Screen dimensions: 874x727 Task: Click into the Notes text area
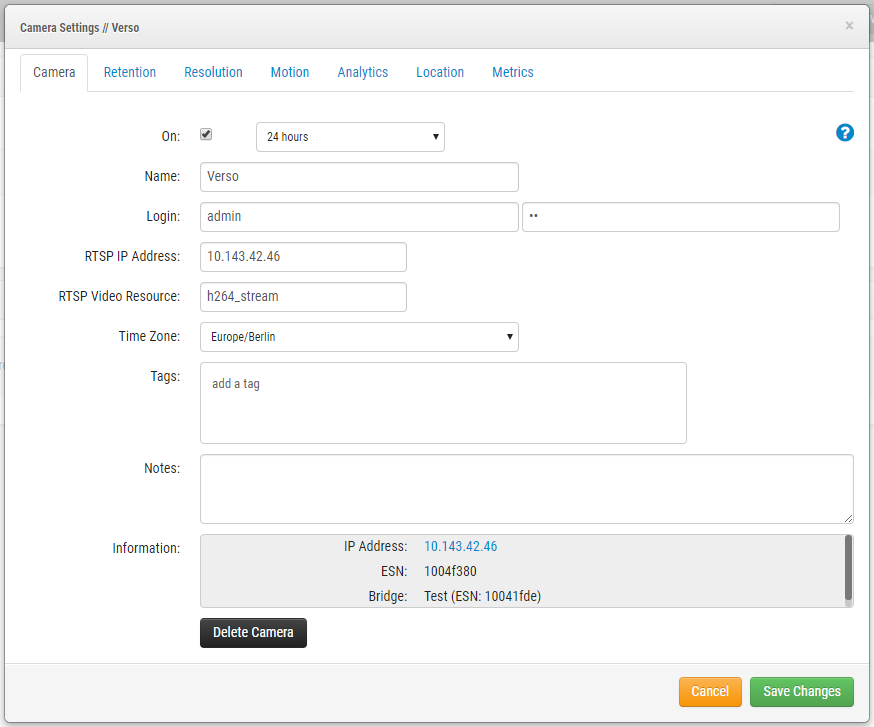[x=526, y=489]
